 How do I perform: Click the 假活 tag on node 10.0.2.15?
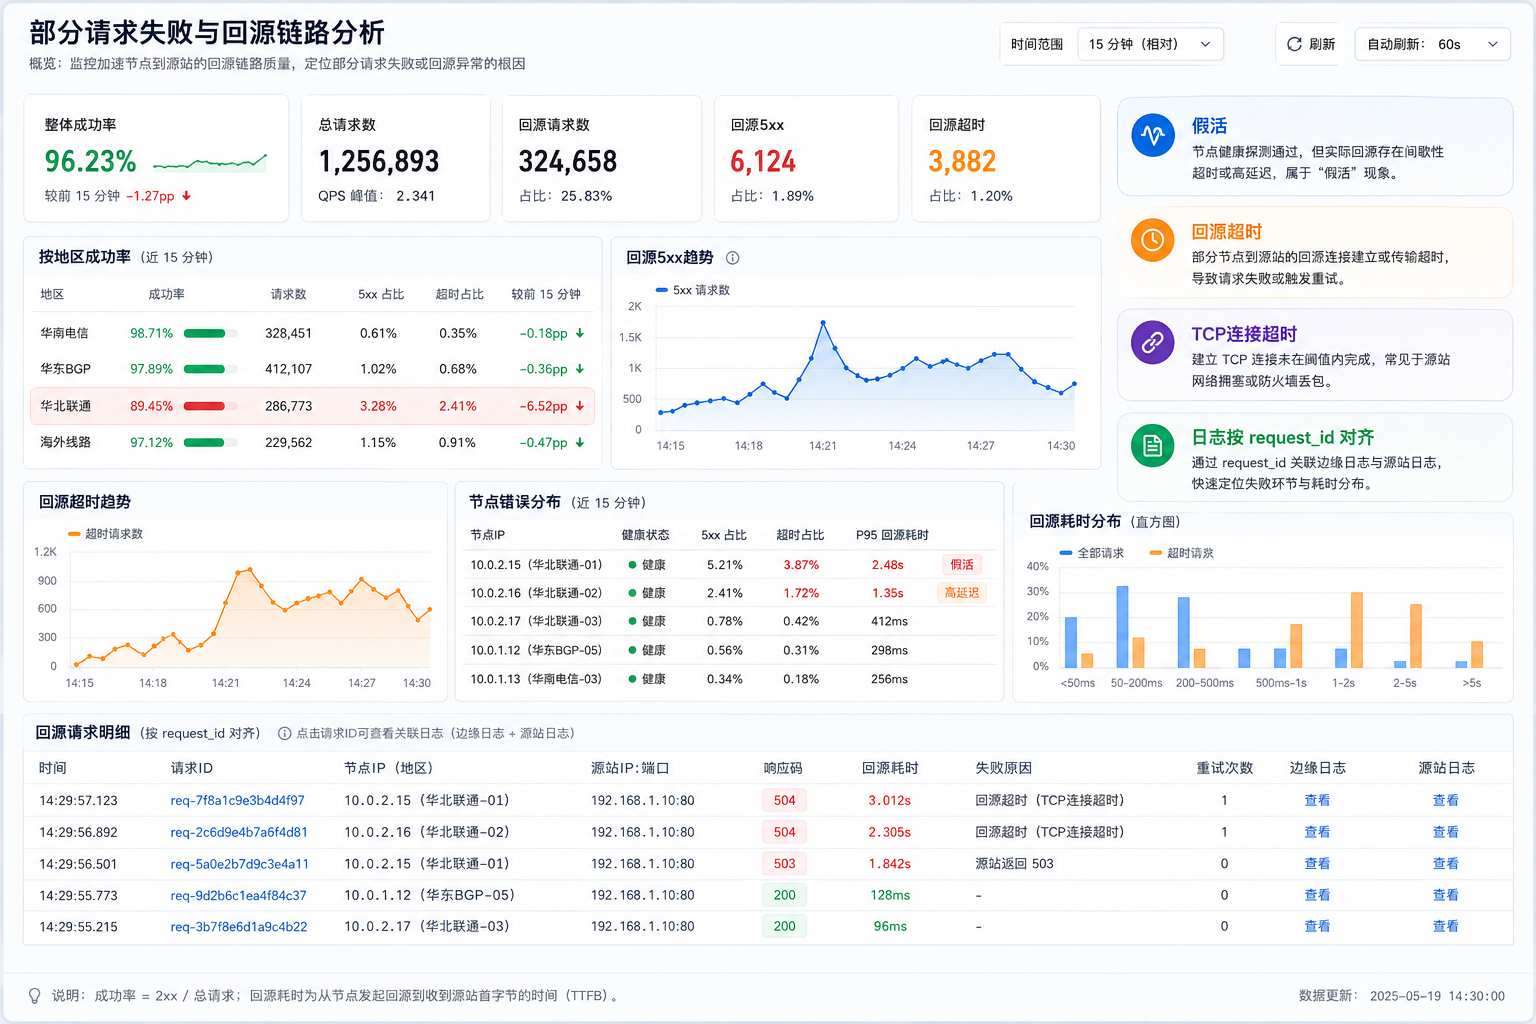[x=962, y=565]
